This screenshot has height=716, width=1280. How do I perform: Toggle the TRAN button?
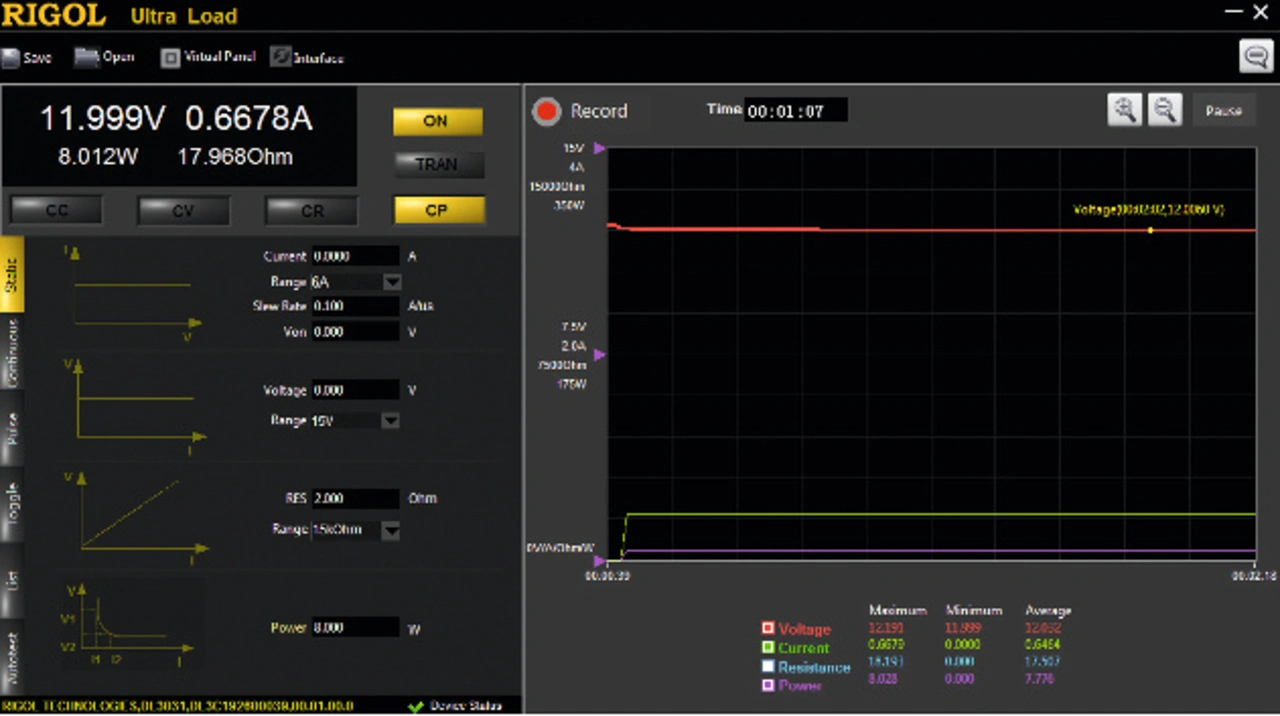[437, 164]
